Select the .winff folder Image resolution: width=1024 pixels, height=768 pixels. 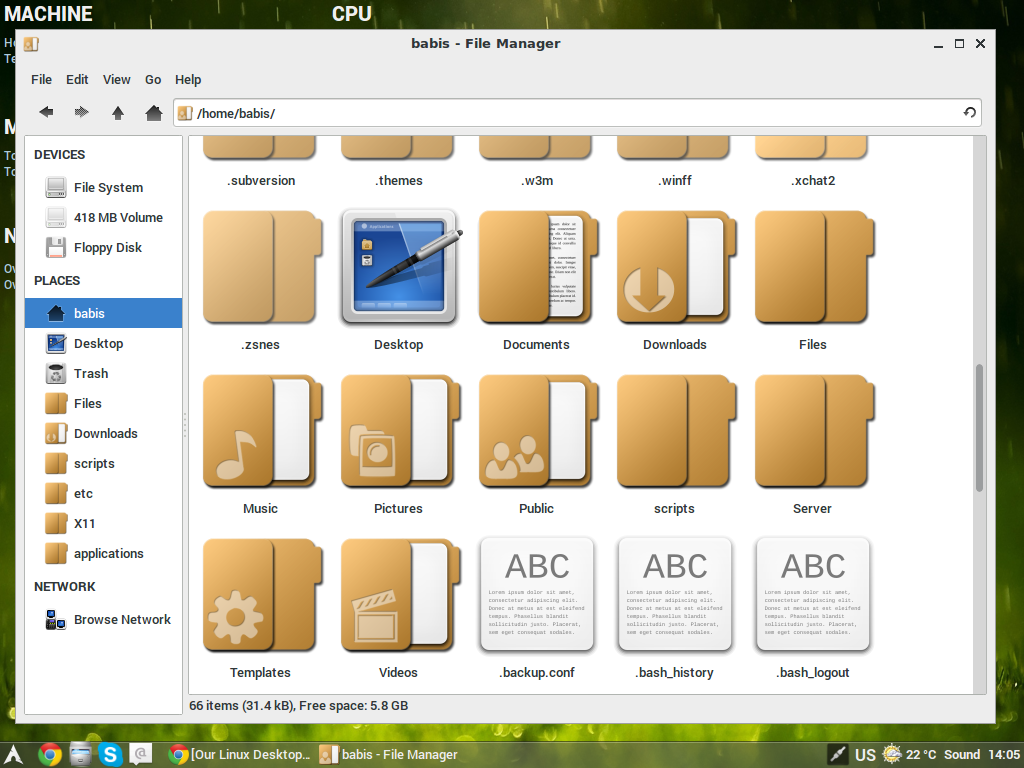coord(675,162)
